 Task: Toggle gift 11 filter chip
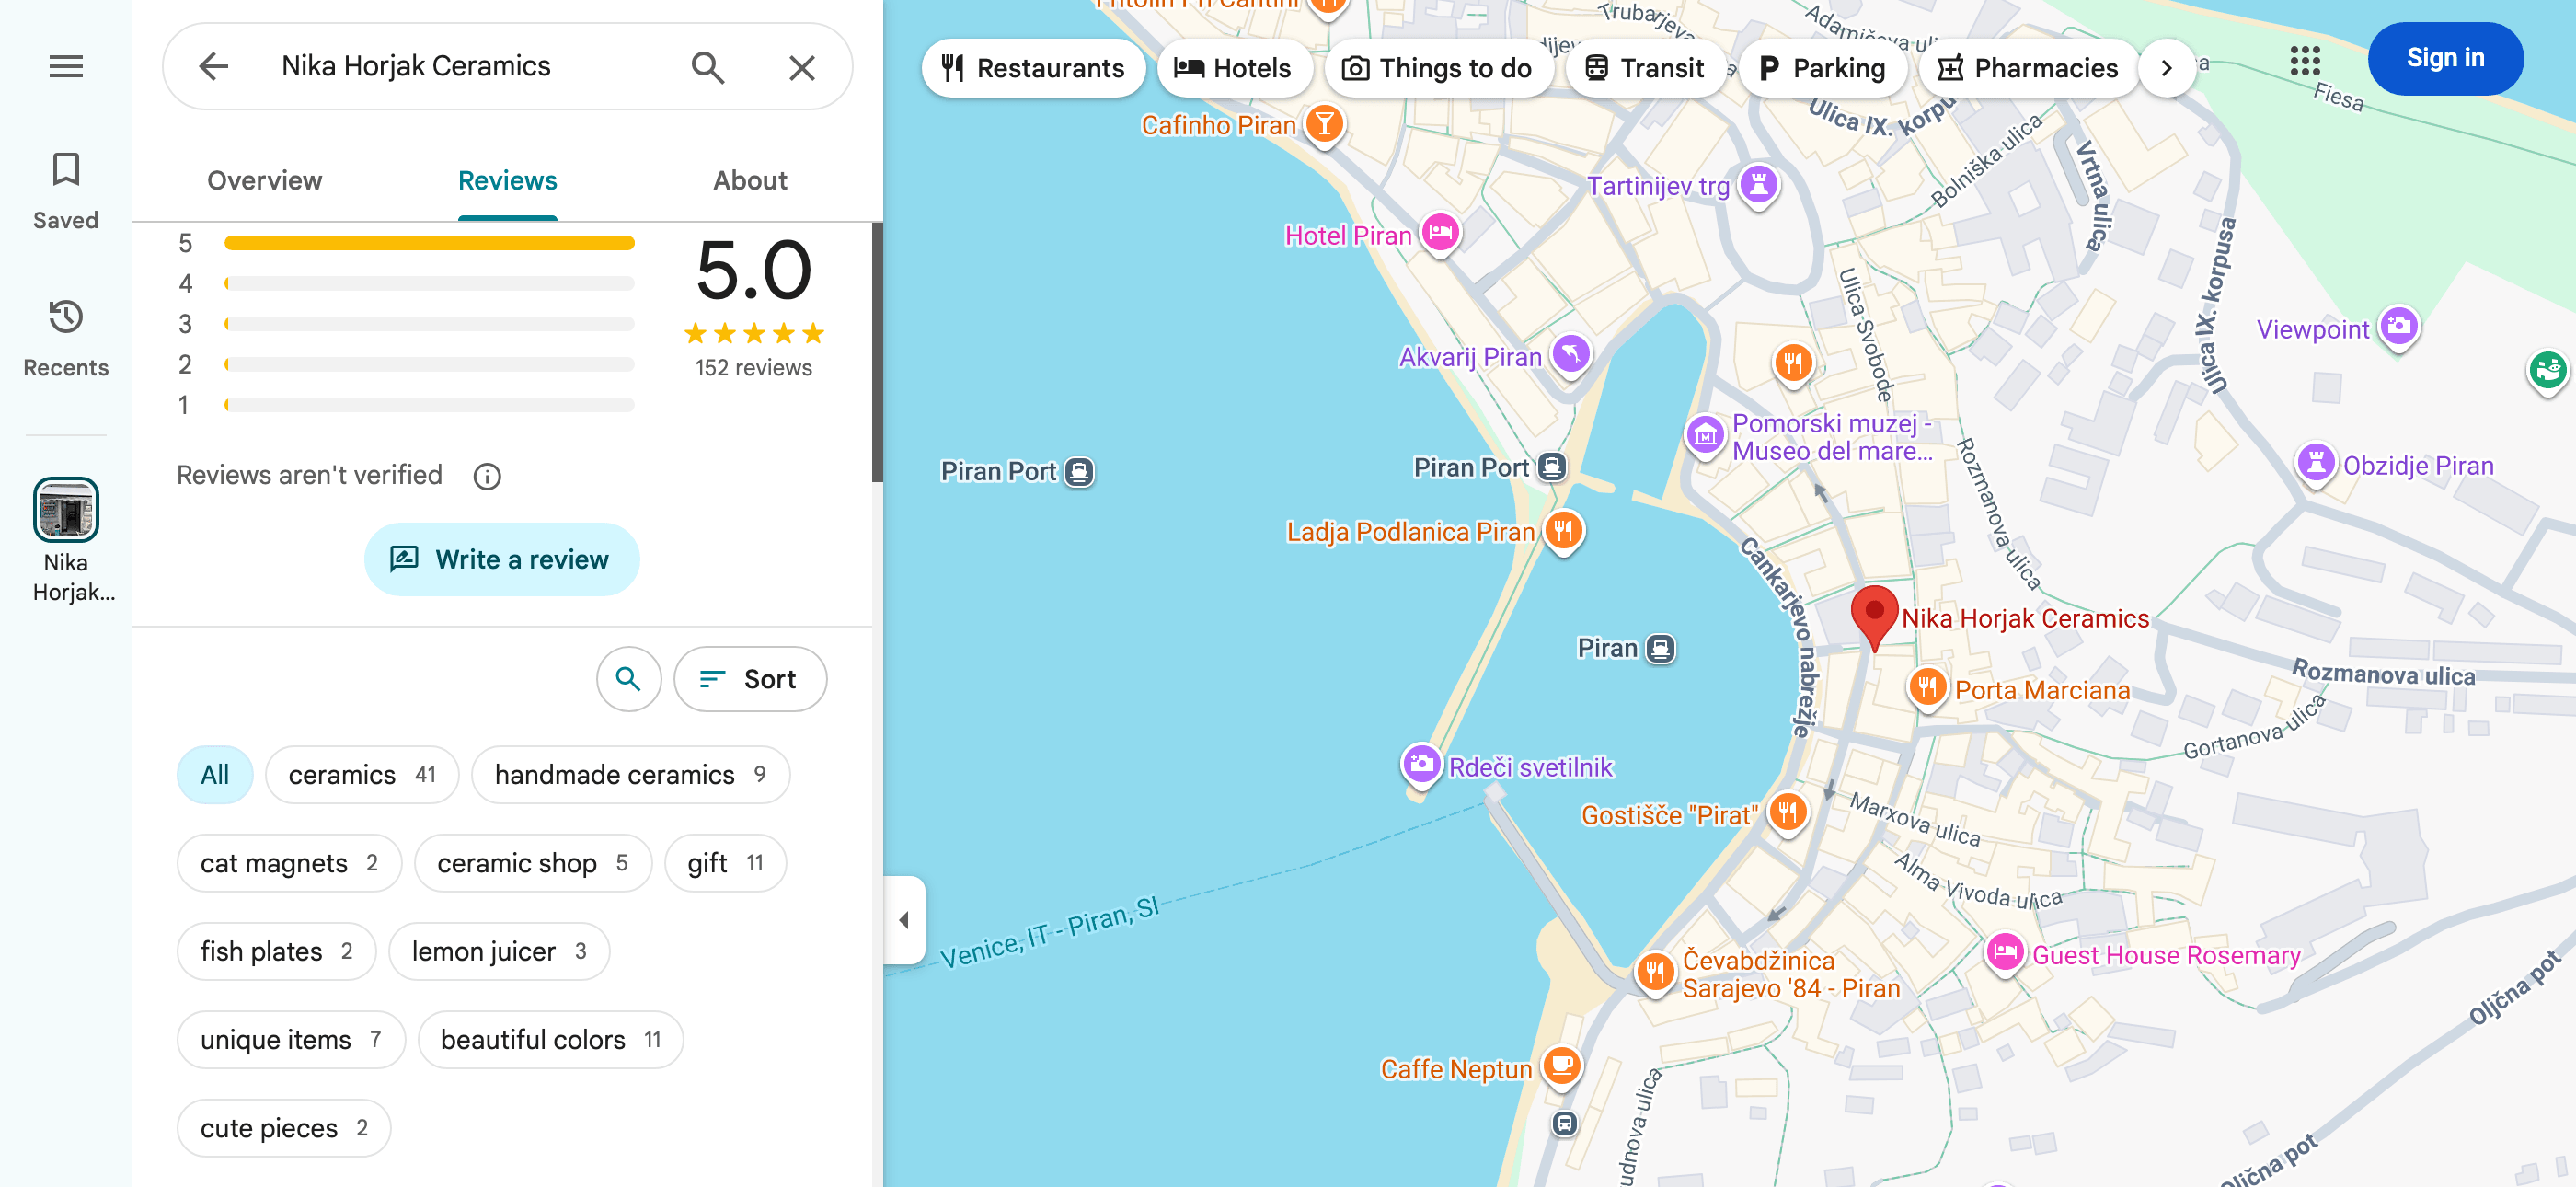[x=725, y=863]
